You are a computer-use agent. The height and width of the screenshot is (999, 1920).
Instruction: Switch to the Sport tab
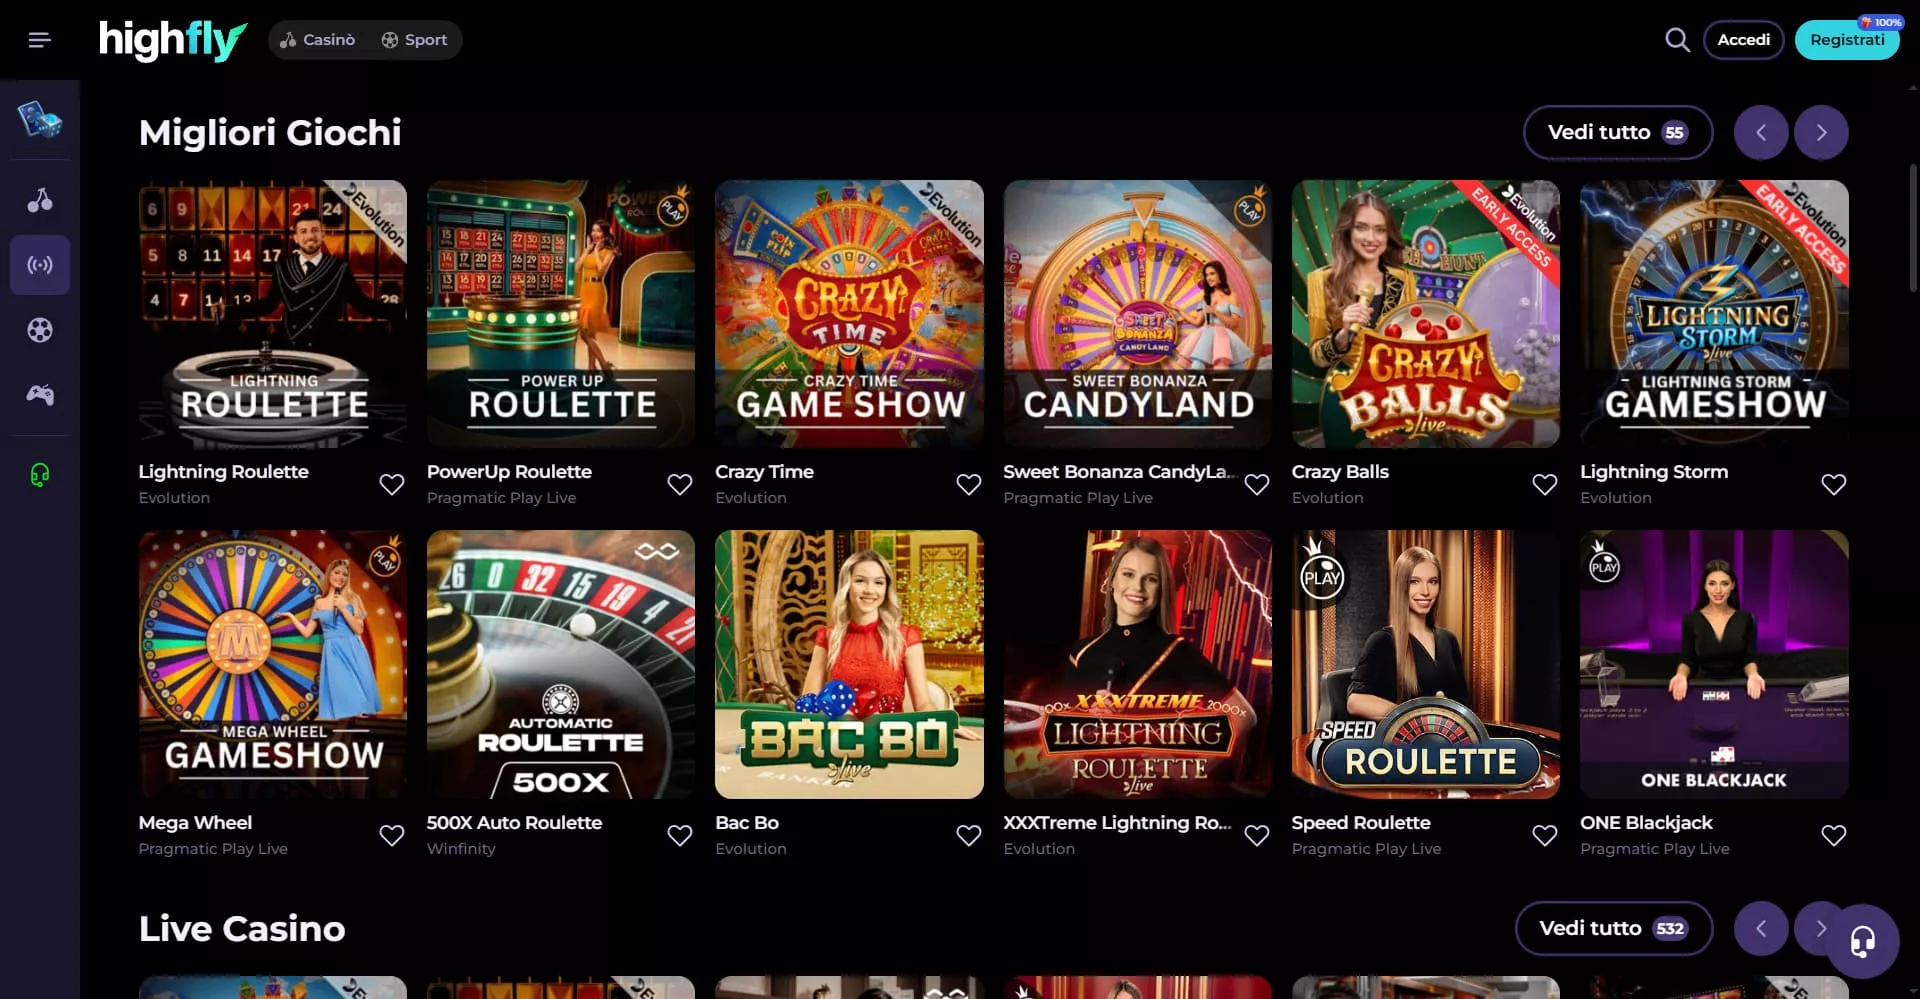tap(415, 40)
